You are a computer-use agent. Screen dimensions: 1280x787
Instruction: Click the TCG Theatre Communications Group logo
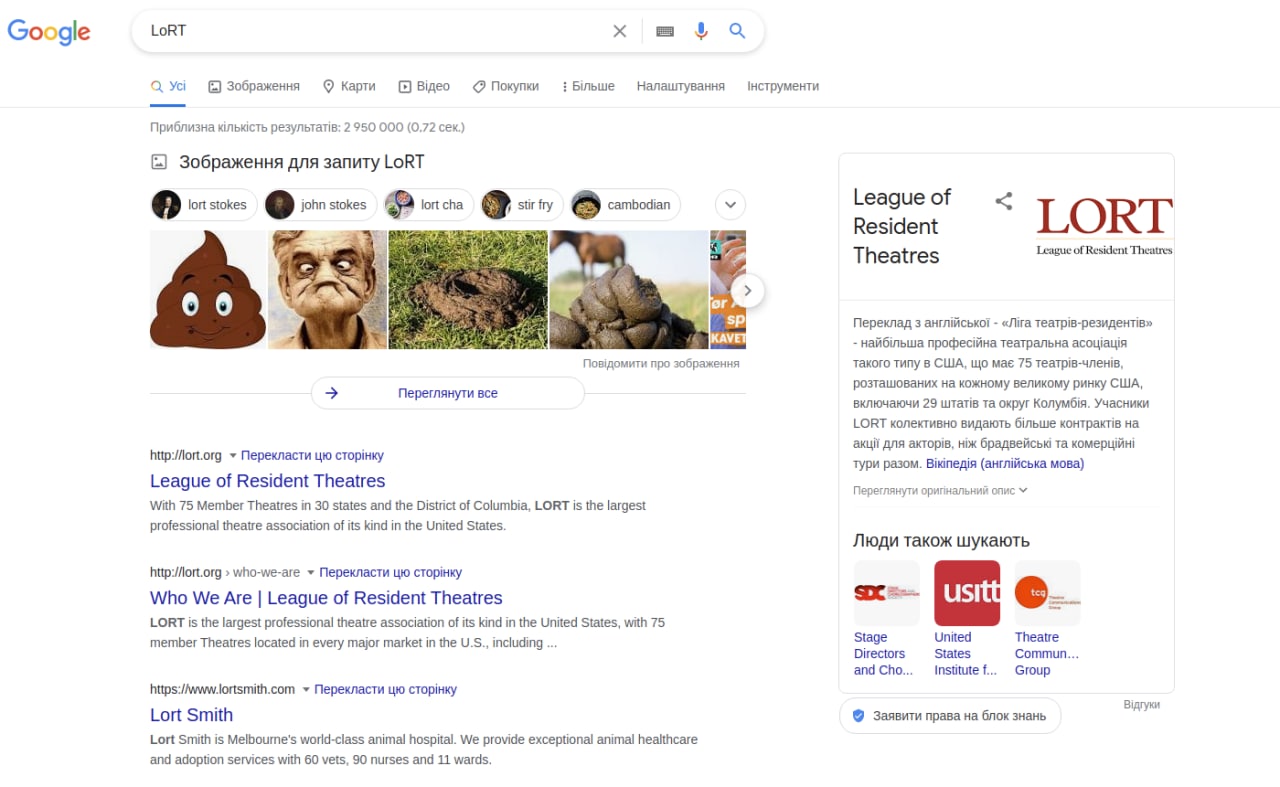[1047, 593]
